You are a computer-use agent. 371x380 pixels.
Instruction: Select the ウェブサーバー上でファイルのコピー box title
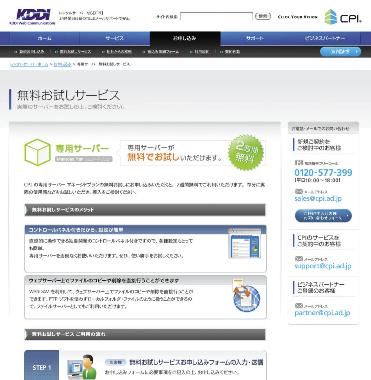(104, 281)
